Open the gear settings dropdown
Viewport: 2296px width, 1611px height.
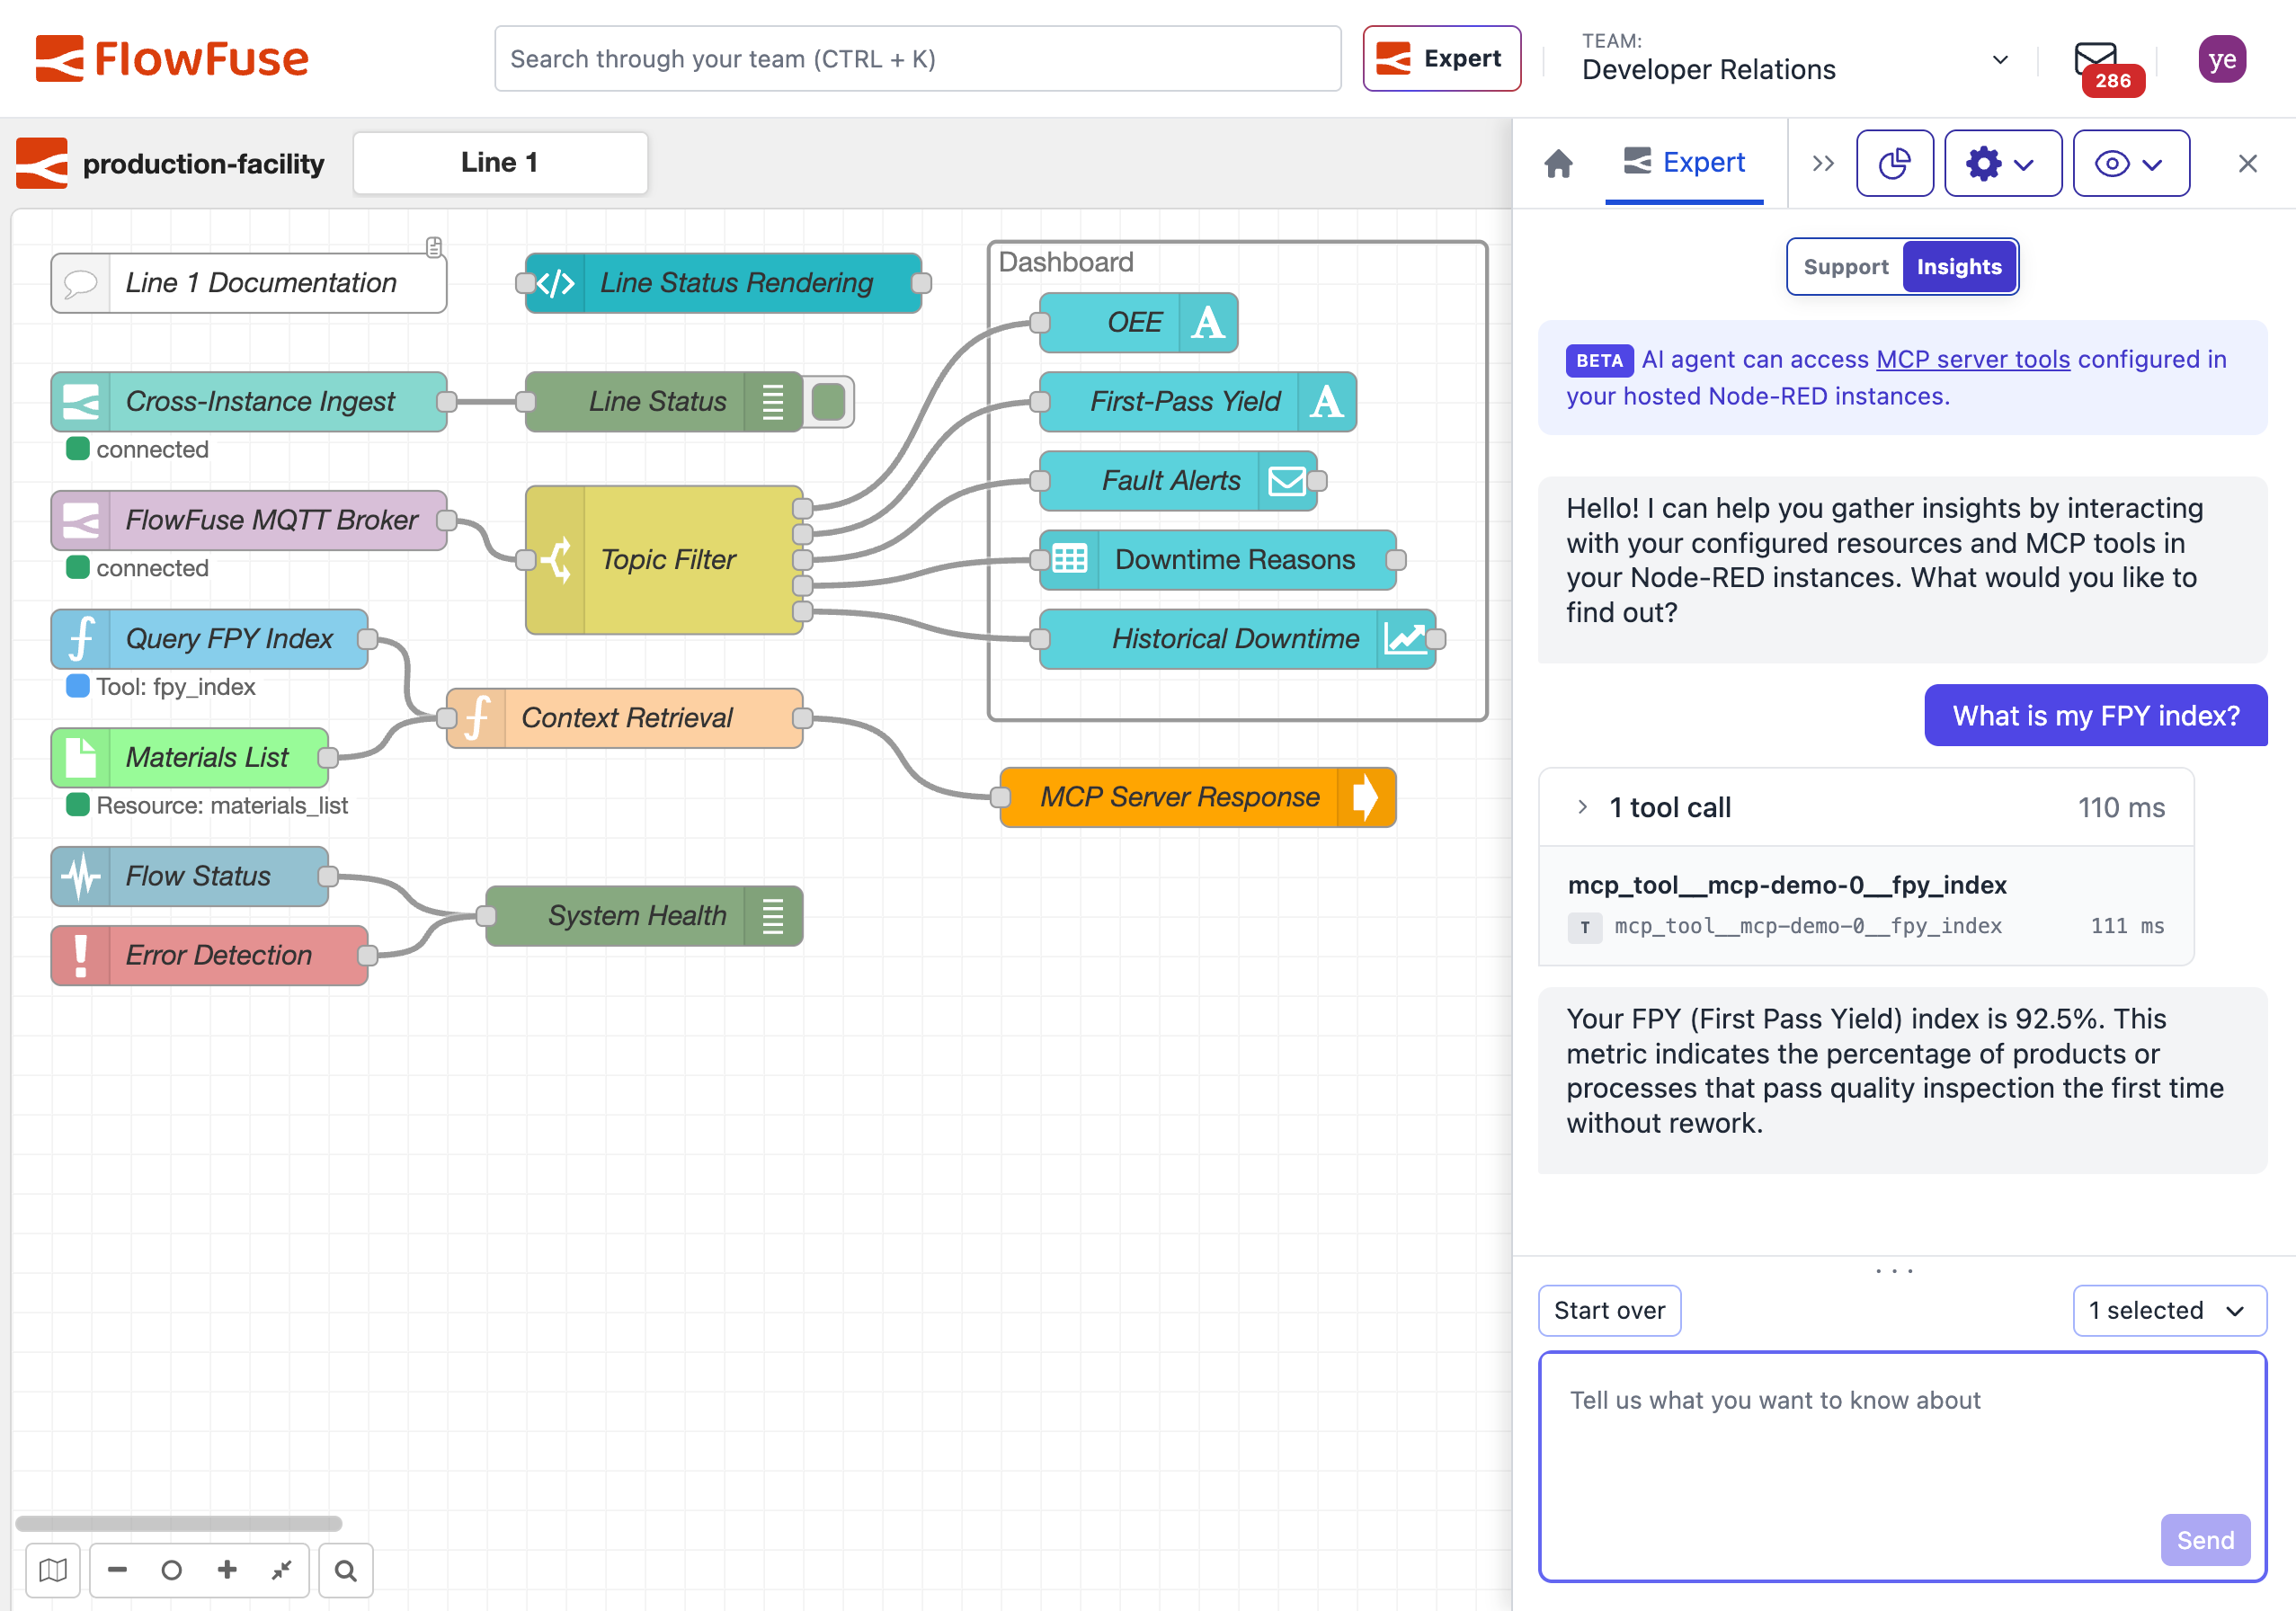click(x=2002, y=163)
